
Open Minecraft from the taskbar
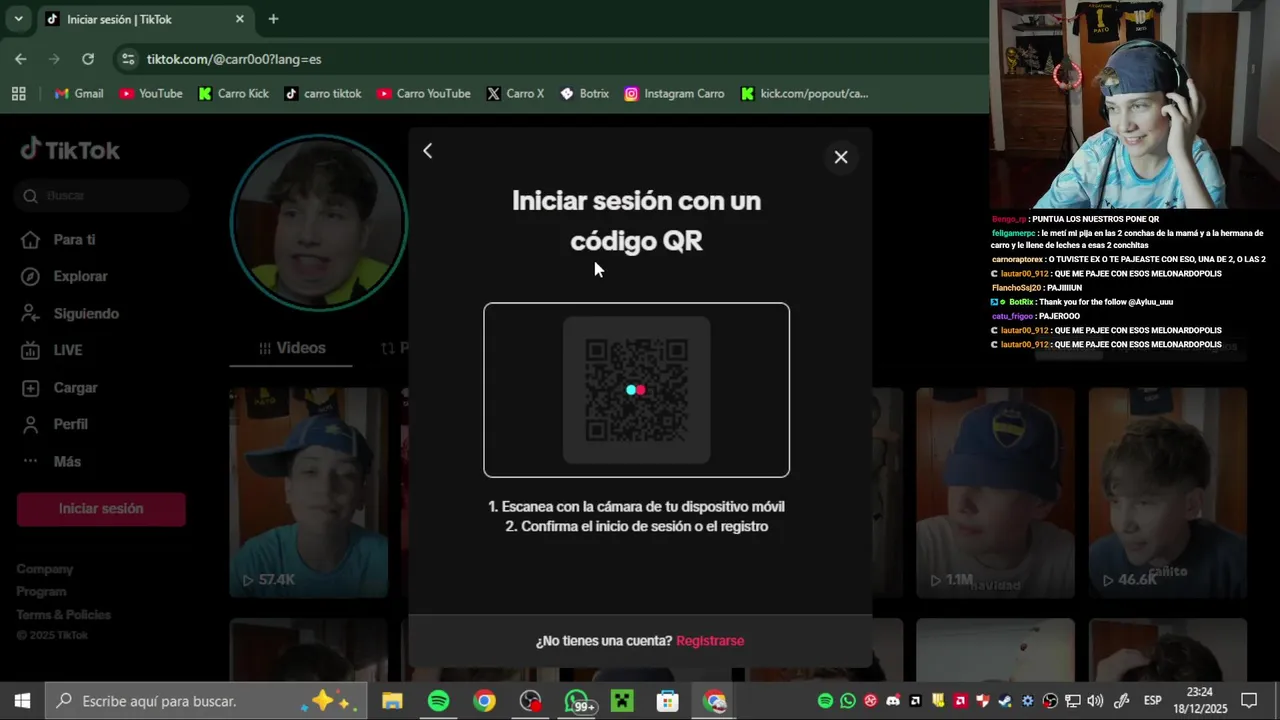pyautogui.click(x=622, y=701)
